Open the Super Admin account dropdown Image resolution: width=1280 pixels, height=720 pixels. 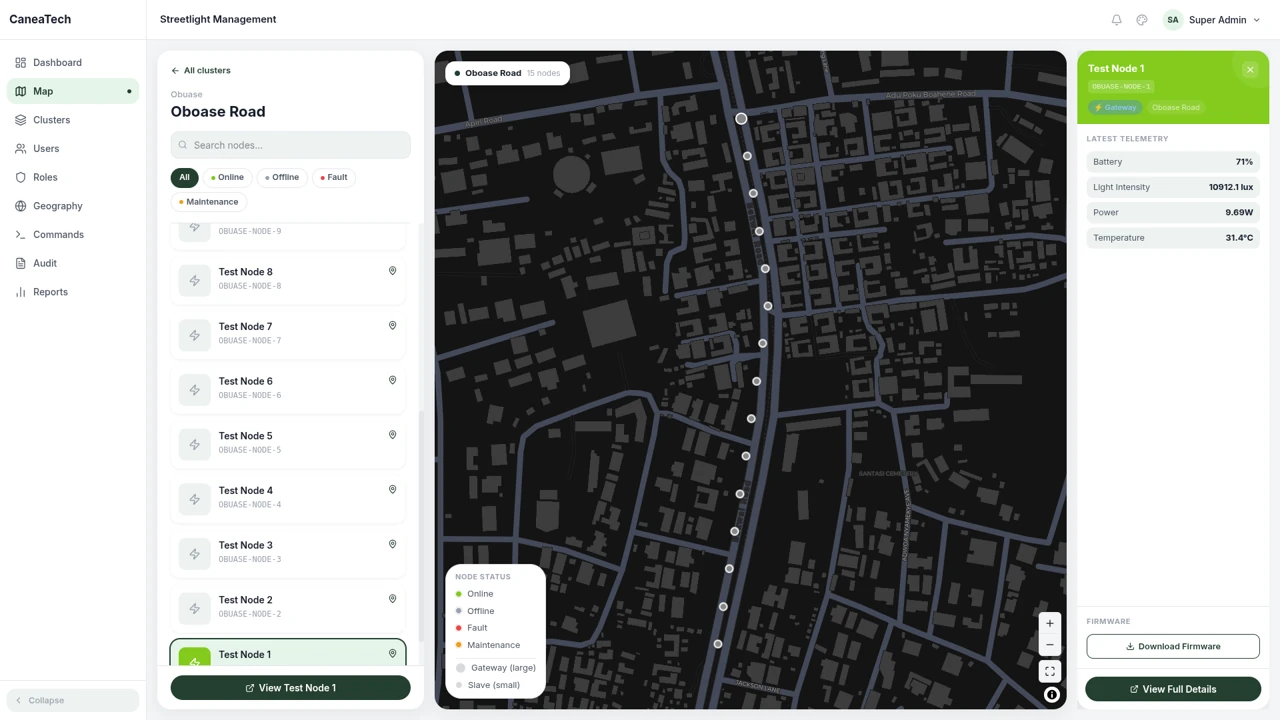coord(1212,20)
